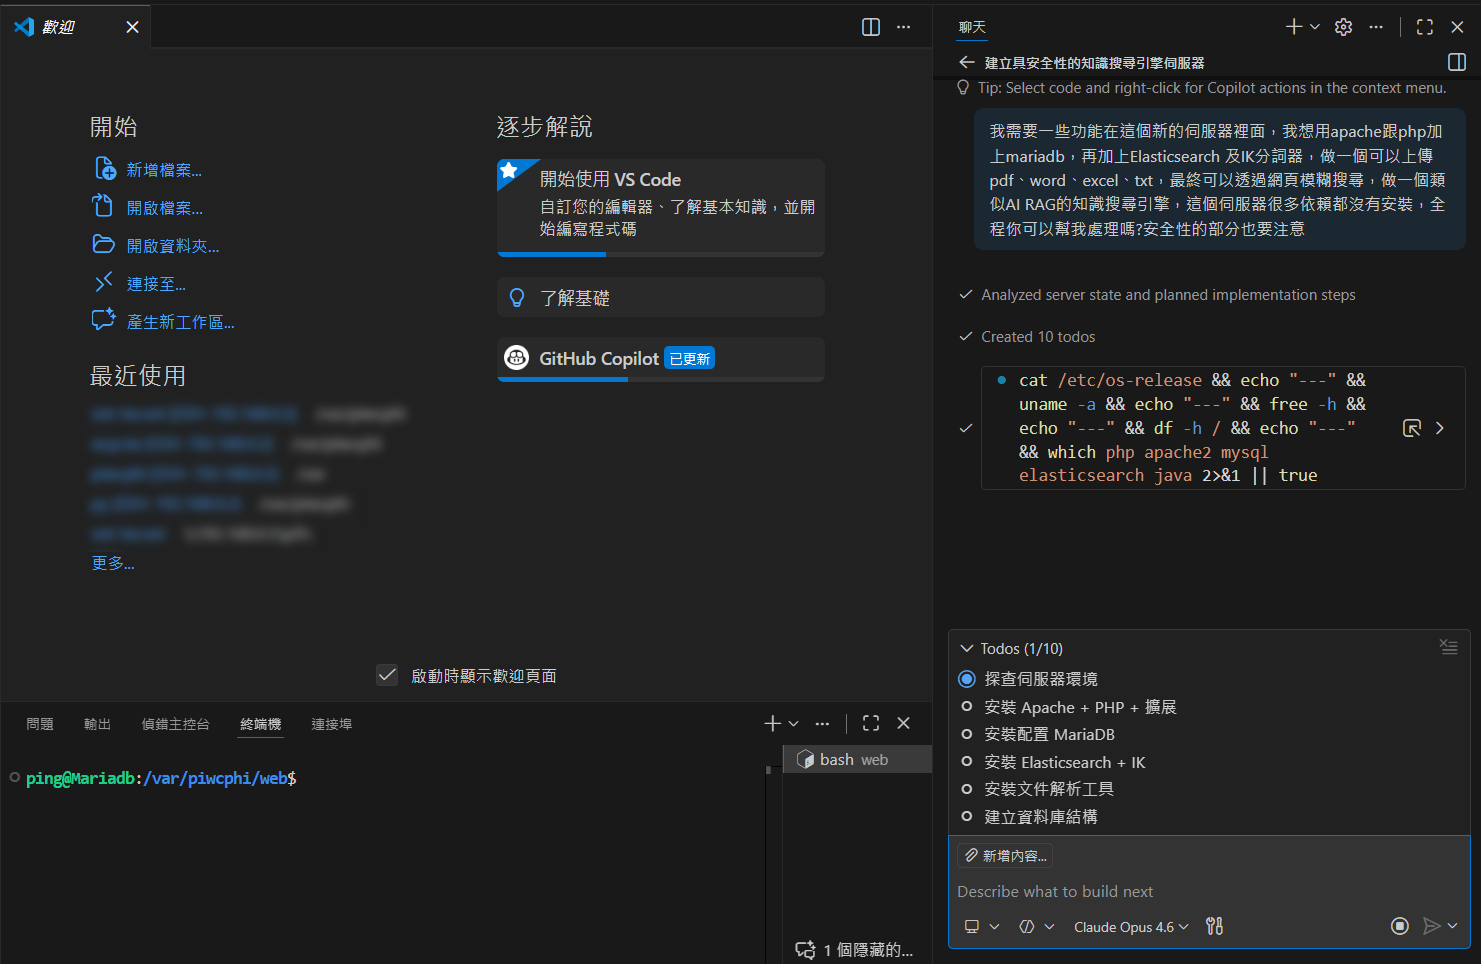This screenshot has width=1481, height=964.
Task: Switch to the 輸出 panel tab
Action: 96,724
